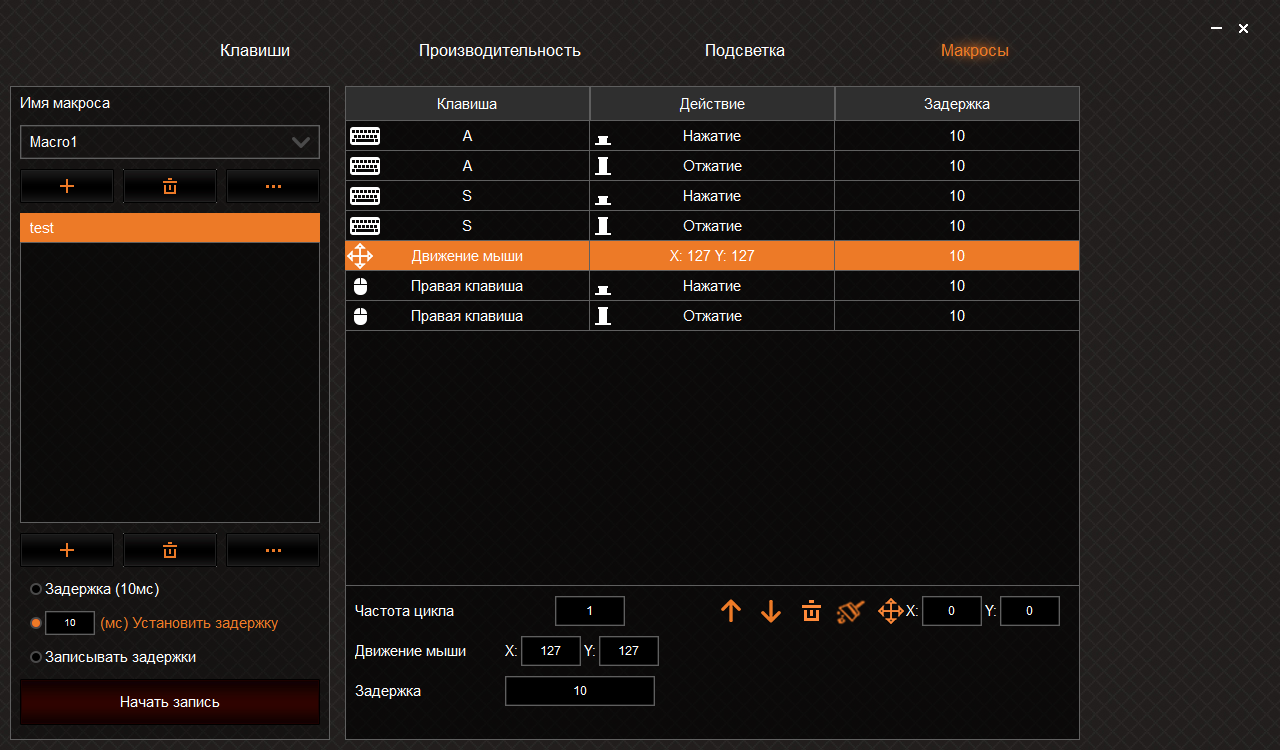Select the first A Нажатие row
This screenshot has width=1280, height=750.
pos(712,136)
